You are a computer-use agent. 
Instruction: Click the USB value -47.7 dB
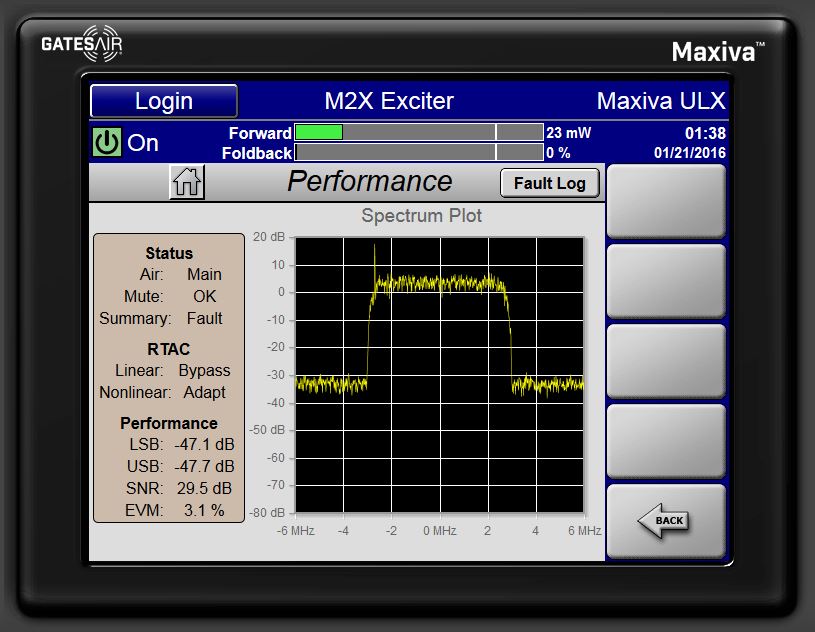coord(204,466)
